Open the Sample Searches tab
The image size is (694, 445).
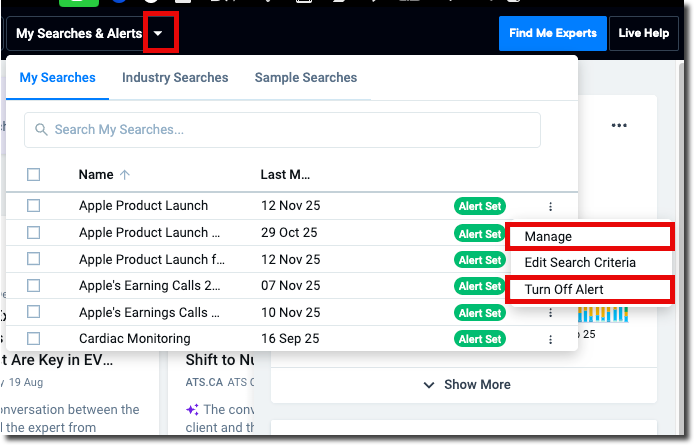click(x=305, y=78)
